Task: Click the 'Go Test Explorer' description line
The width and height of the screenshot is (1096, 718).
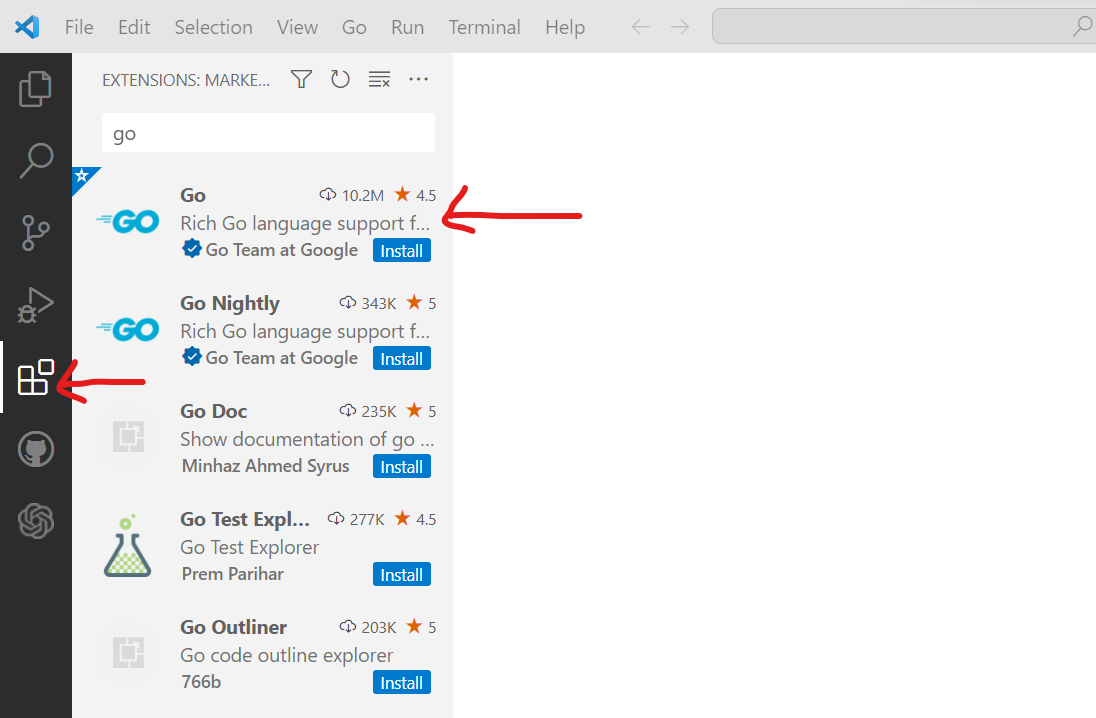Action: point(250,547)
